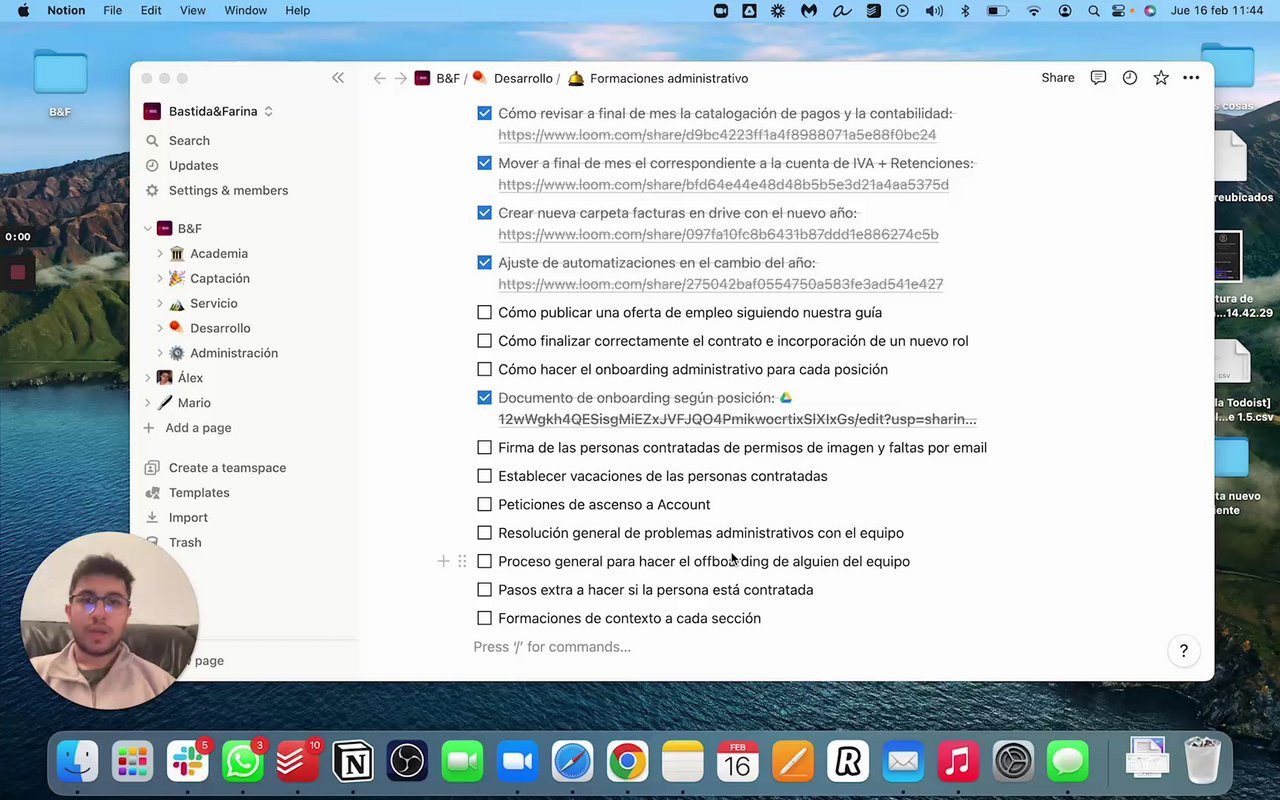
Task: Open Music from the Dock
Action: tap(957, 763)
